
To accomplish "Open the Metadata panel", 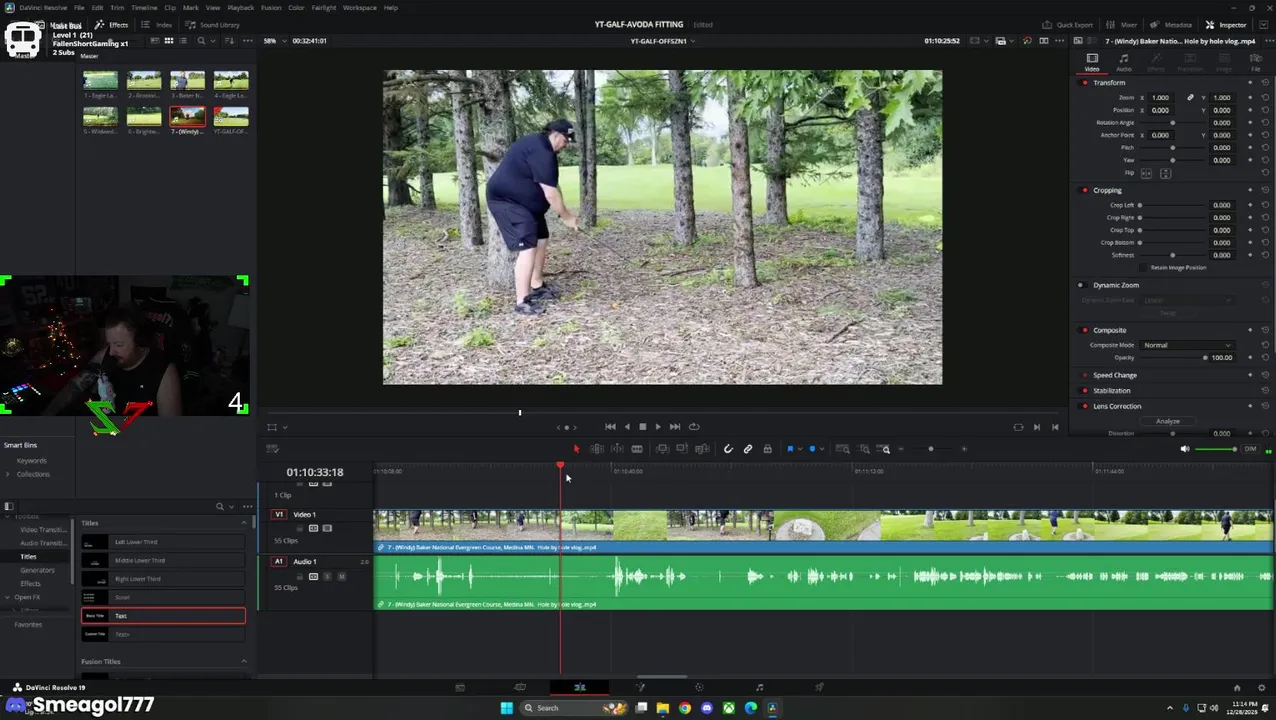I will coord(1171,25).
